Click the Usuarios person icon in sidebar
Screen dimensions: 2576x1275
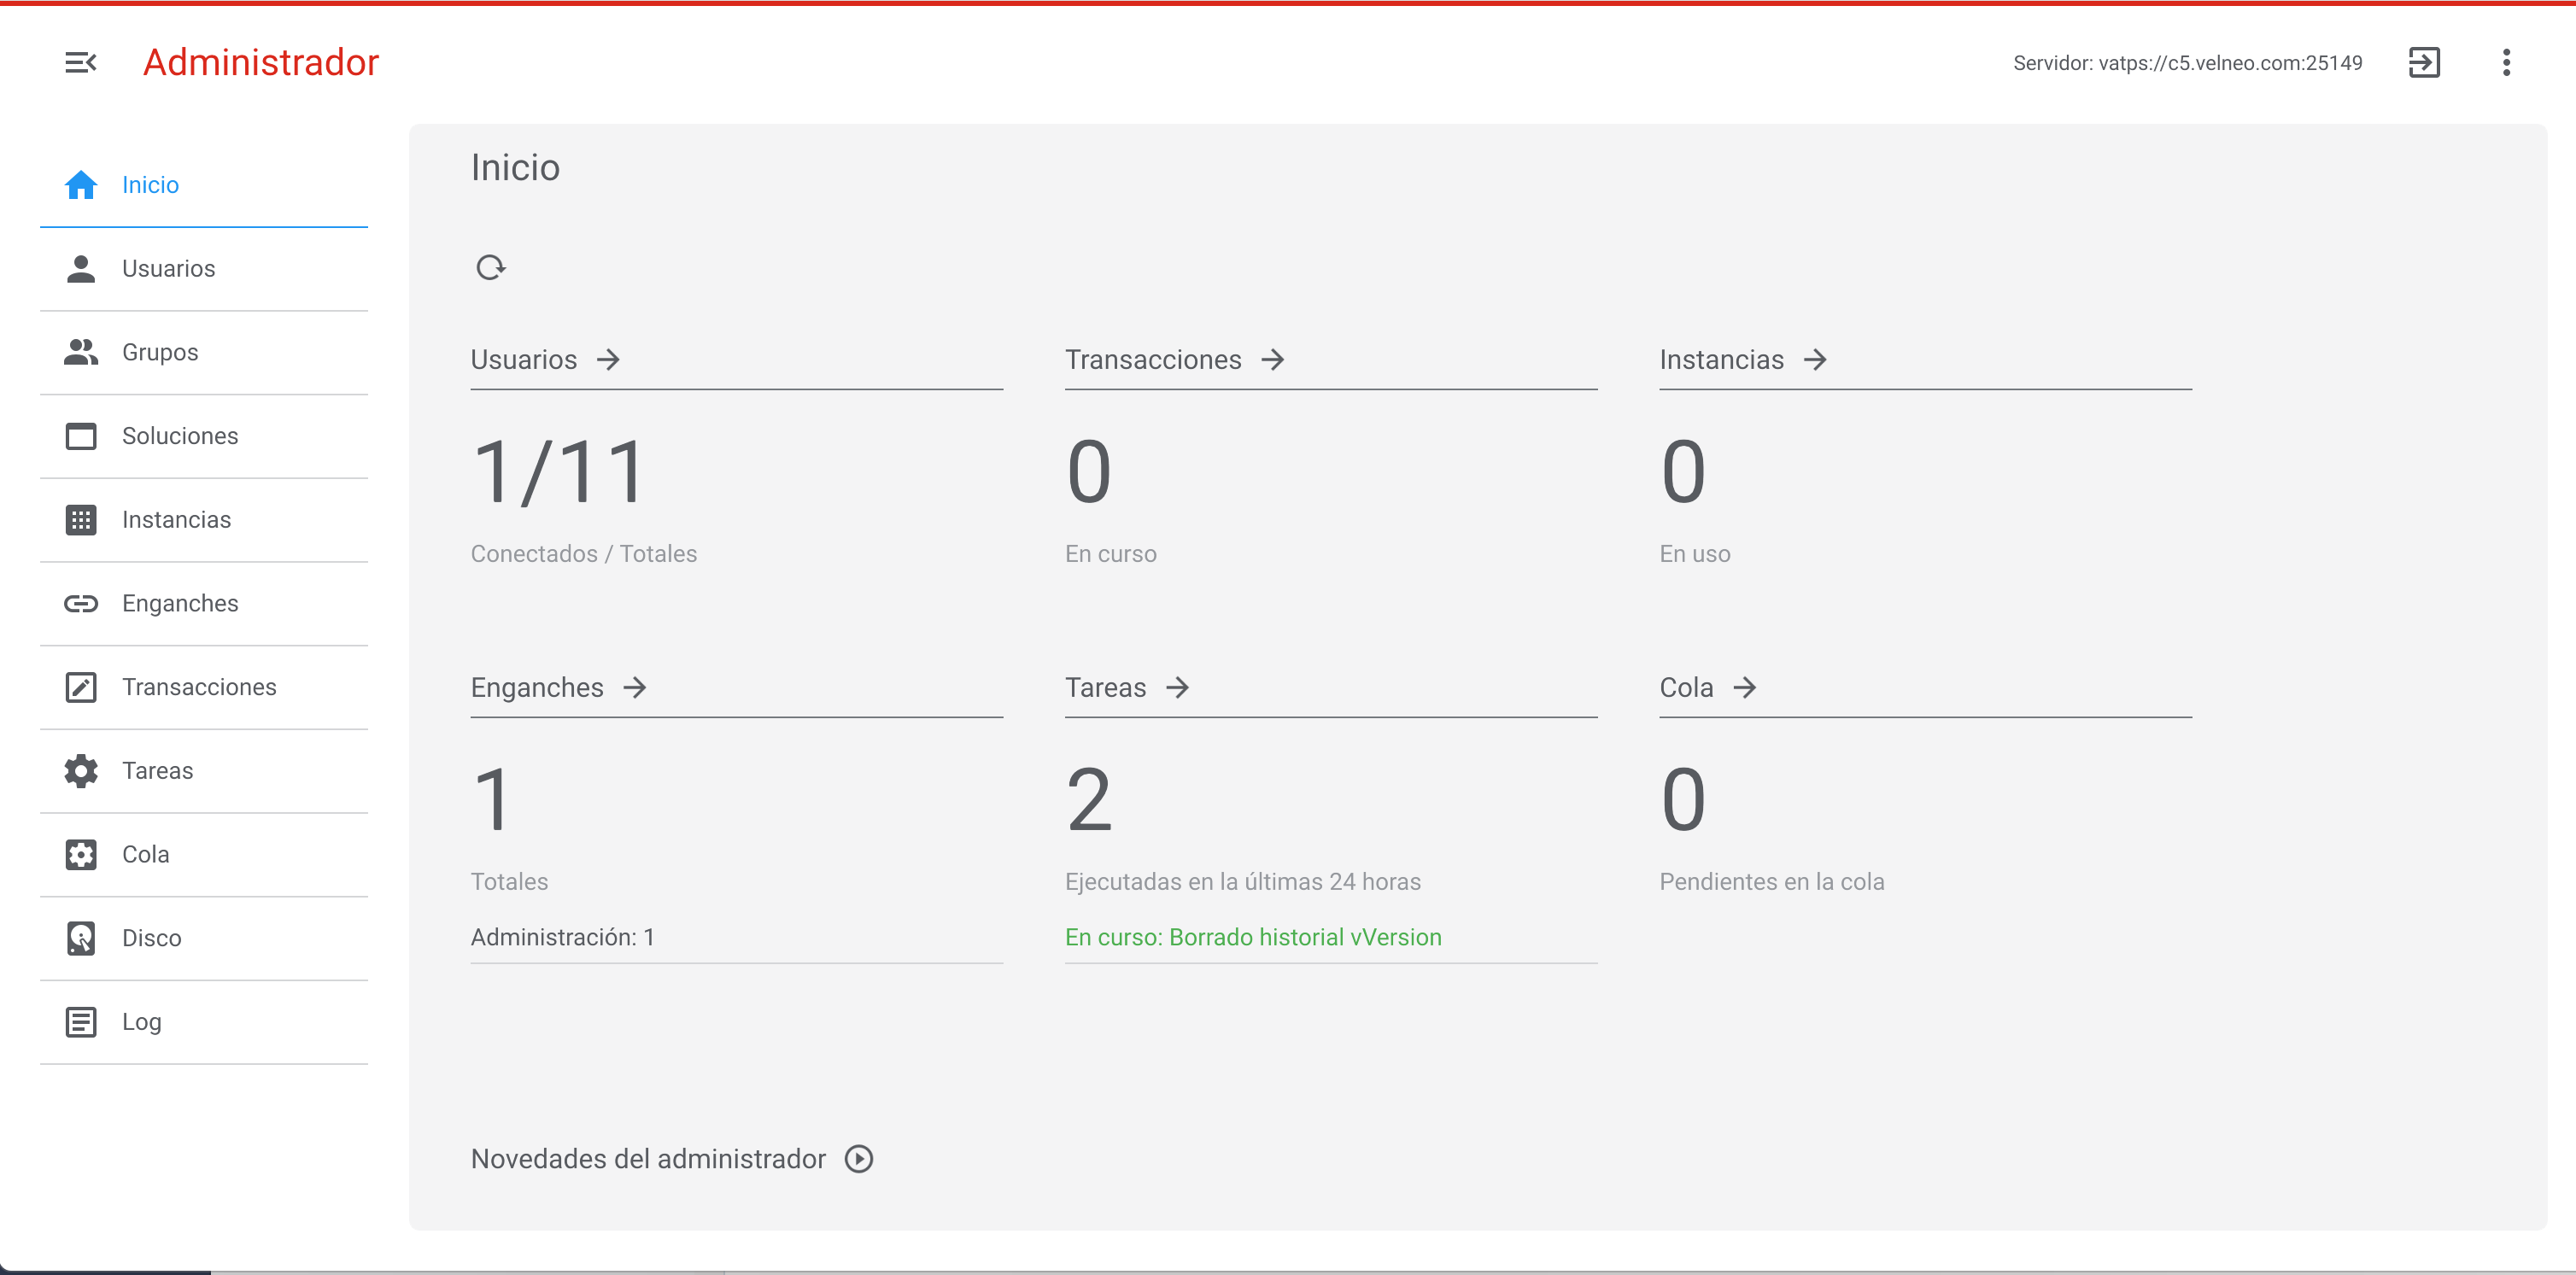tap(81, 269)
